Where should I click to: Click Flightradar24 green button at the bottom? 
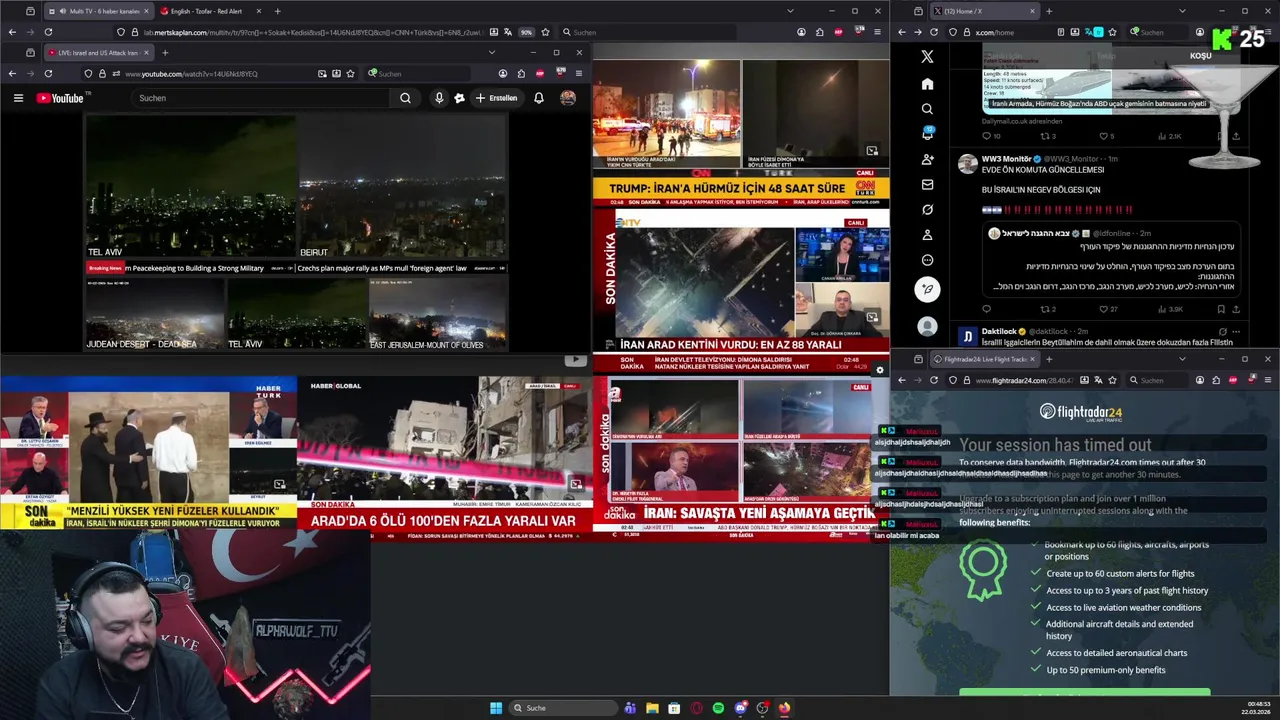click(x=1084, y=692)
